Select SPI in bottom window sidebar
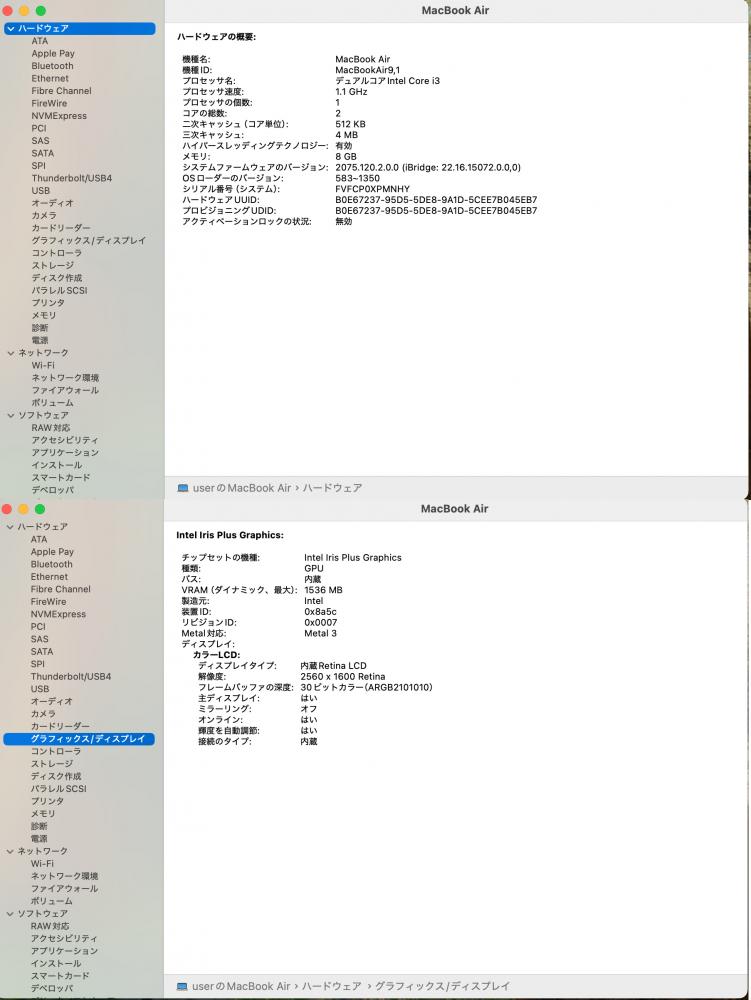The width and height of the screenshot is (751, 1000). click(38, 664)
